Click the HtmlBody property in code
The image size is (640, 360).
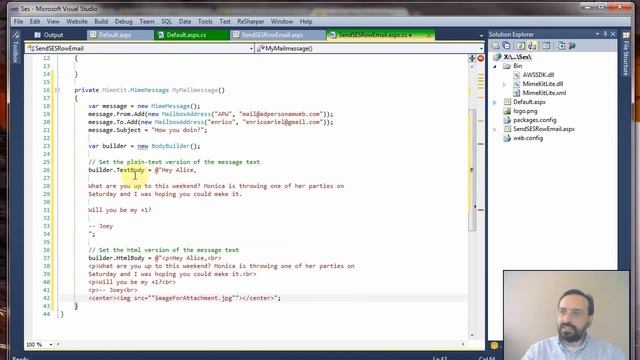pyautogui.click(x=131, y=258)
